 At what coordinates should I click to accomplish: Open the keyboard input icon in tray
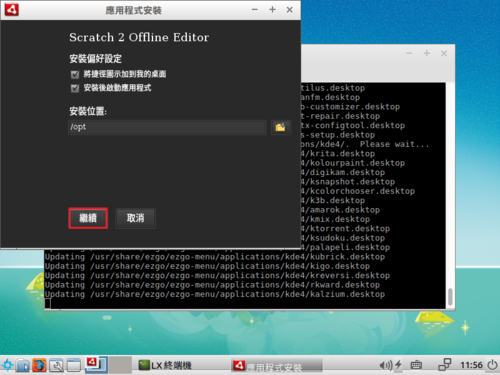coord(416,365)
